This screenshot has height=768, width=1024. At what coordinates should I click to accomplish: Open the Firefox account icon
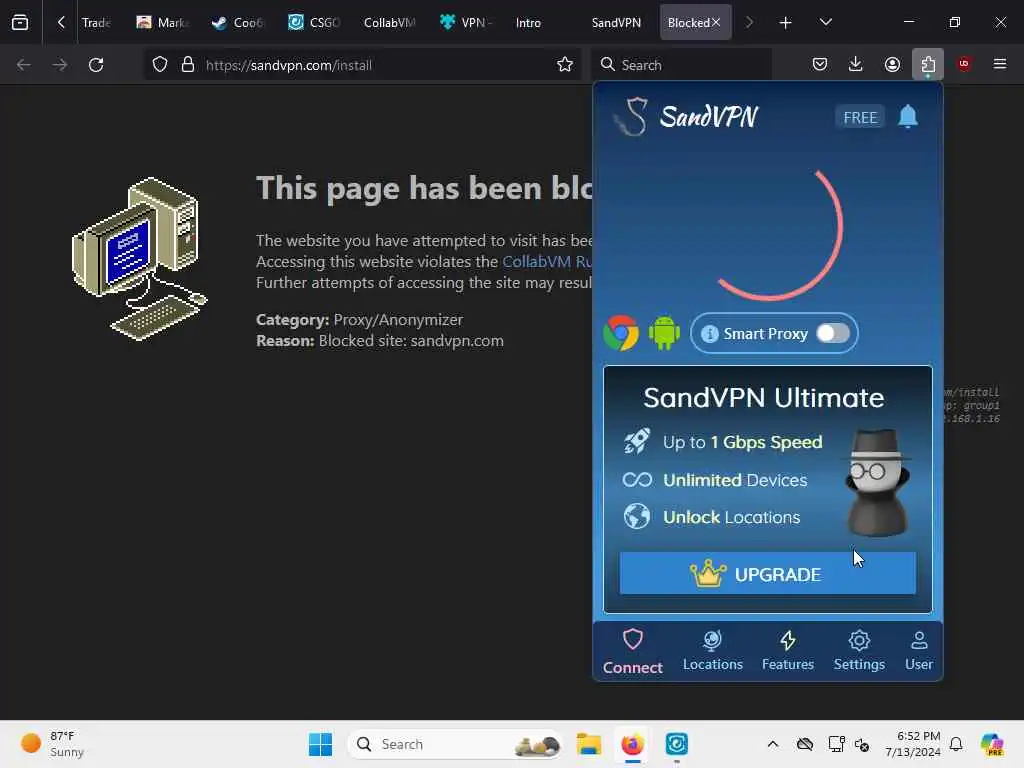tap(892, 64)
